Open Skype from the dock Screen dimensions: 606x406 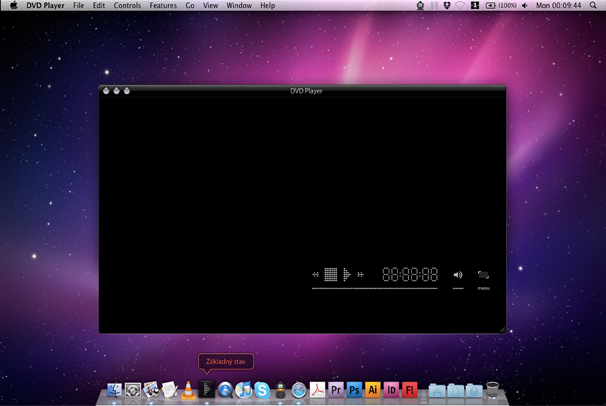click(262, 391)
